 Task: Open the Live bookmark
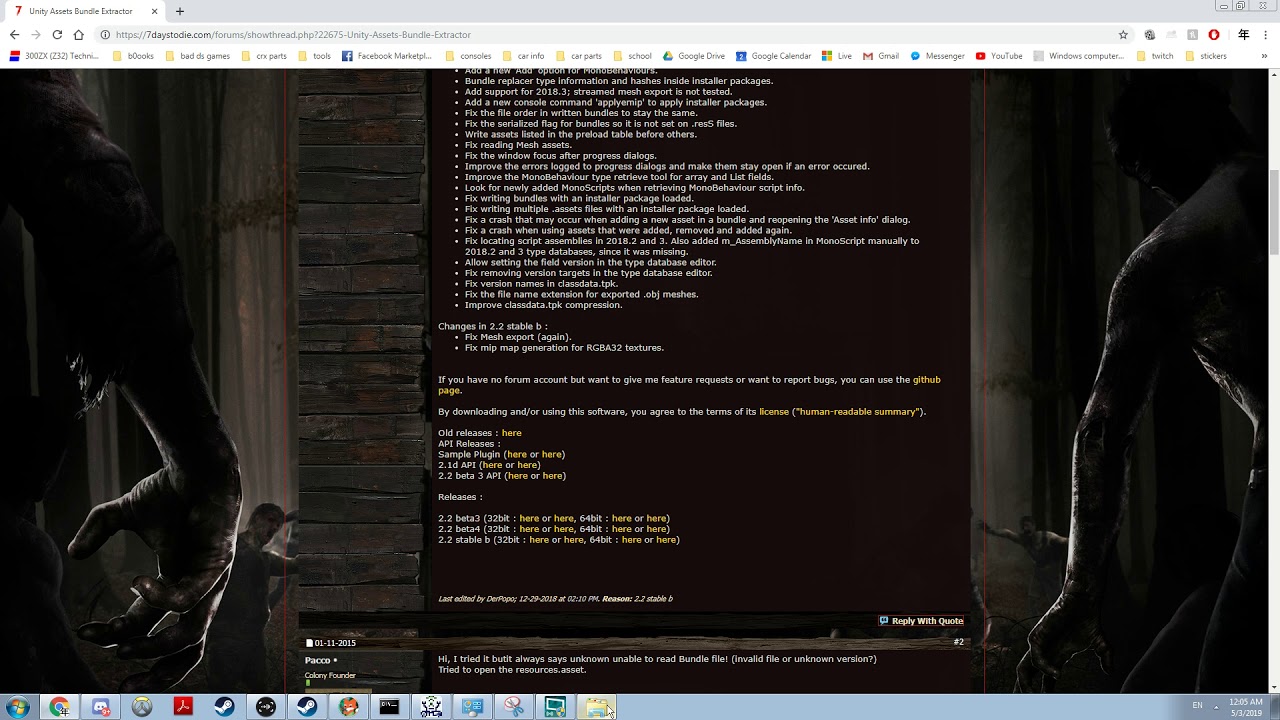click(837, 56)
